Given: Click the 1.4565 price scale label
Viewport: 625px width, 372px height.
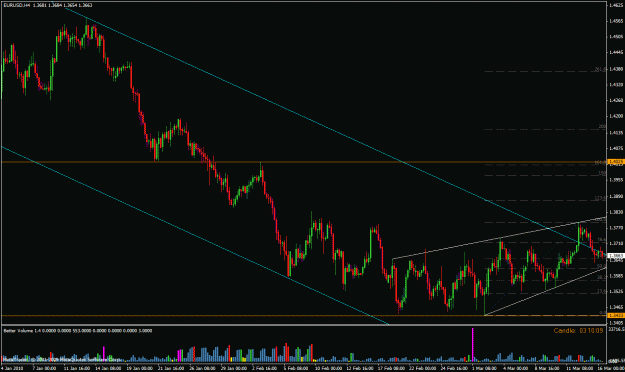Looking at the screenshot, I should pos(616,21).
